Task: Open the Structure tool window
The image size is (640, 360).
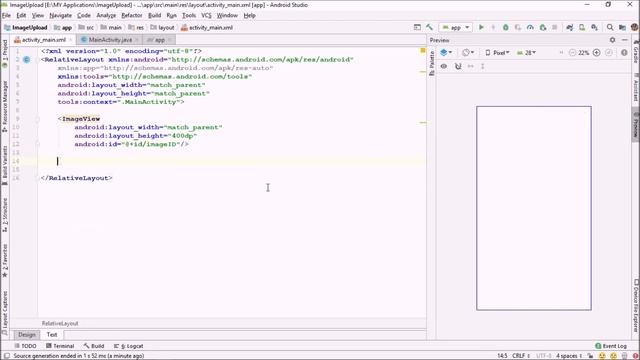Action: [x=5, y=215]
